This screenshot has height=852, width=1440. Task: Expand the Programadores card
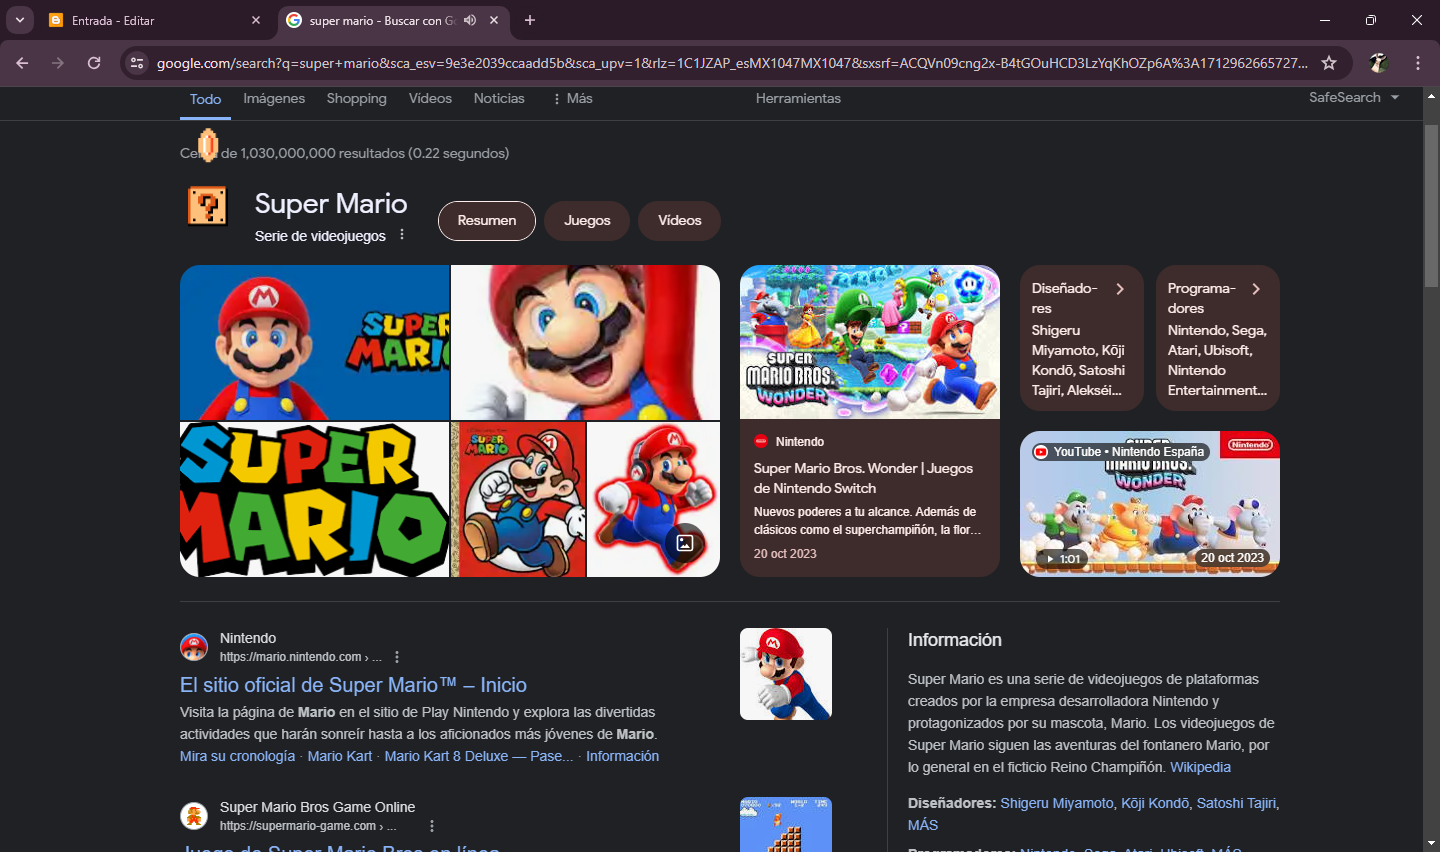[1218, 338]
